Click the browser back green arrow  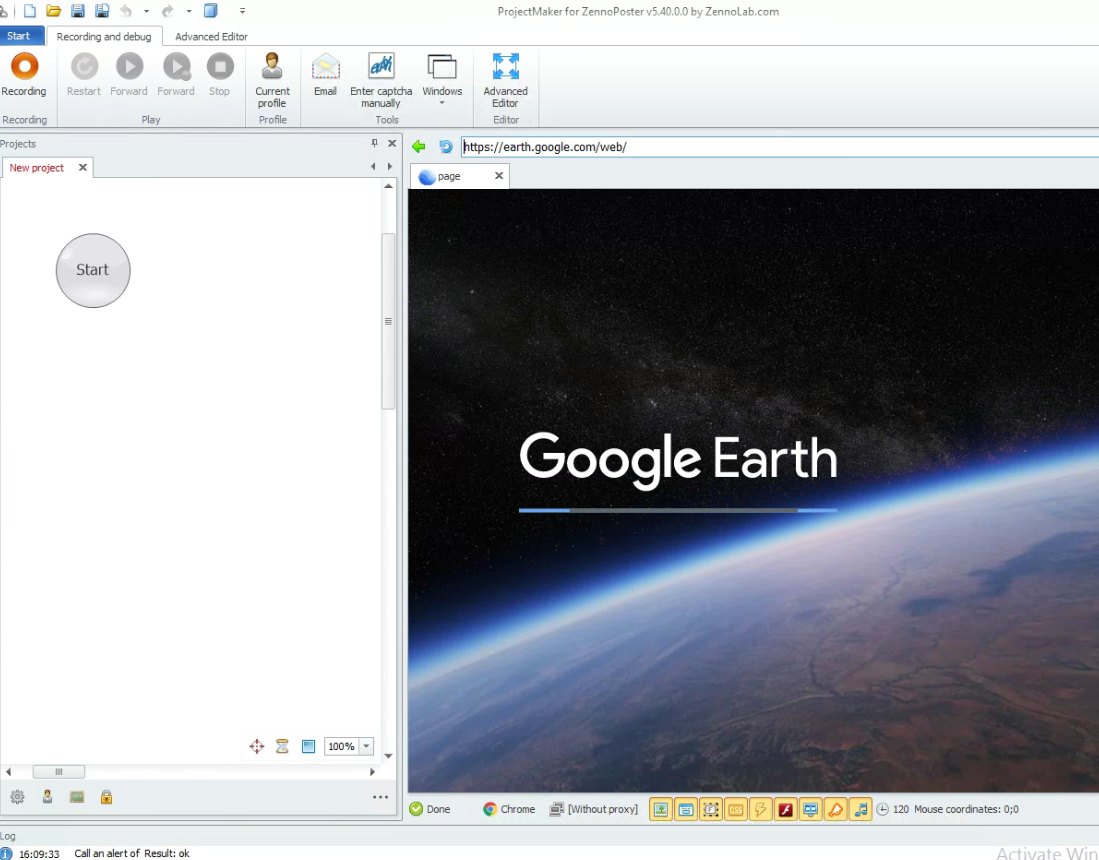(x=419, y=147)
